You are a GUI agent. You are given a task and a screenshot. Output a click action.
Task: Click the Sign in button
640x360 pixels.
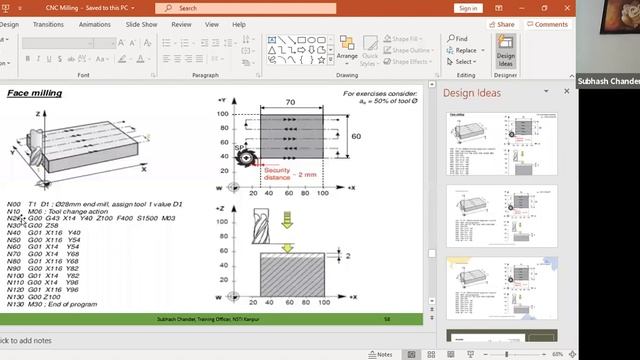[468, 8]
